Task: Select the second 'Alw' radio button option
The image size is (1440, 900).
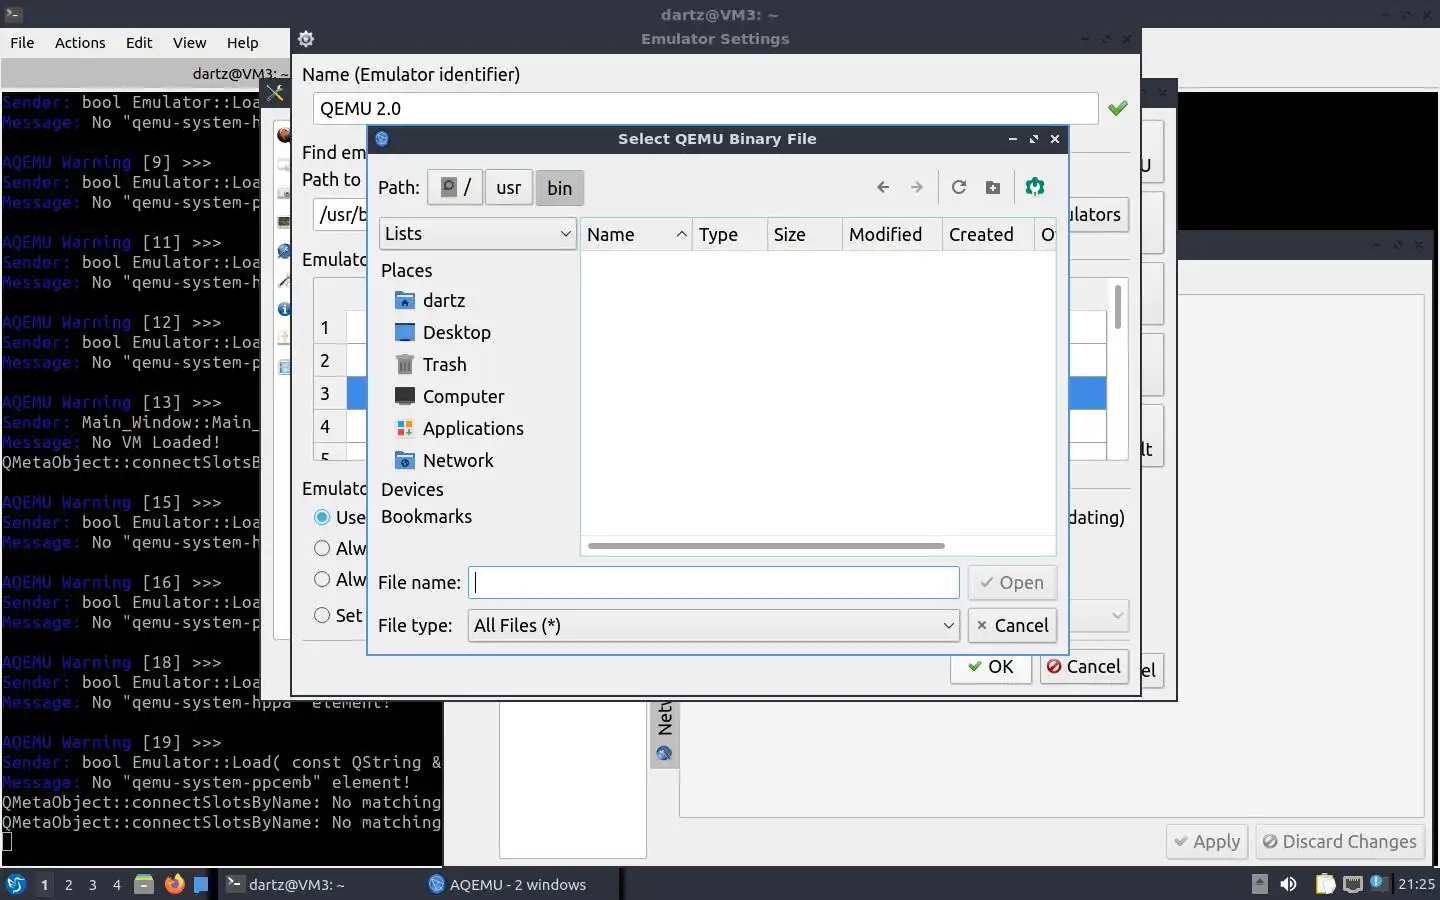Action: click(322, 579)
